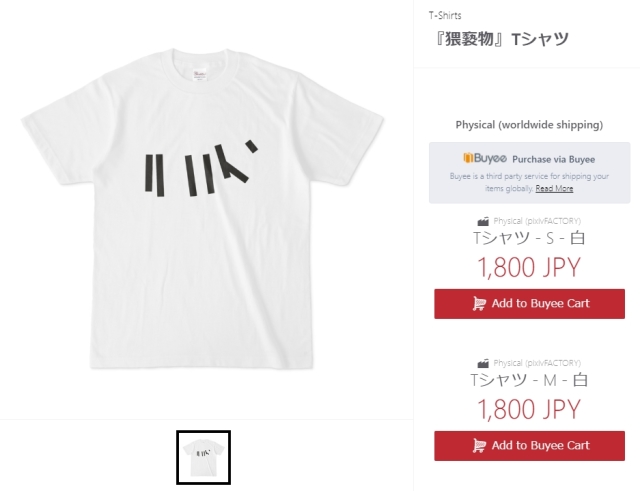Screen dimensions: 640x491
Task: Click the Tシャツ - M - 白 variant name
Action: click(x=529, y=381)
